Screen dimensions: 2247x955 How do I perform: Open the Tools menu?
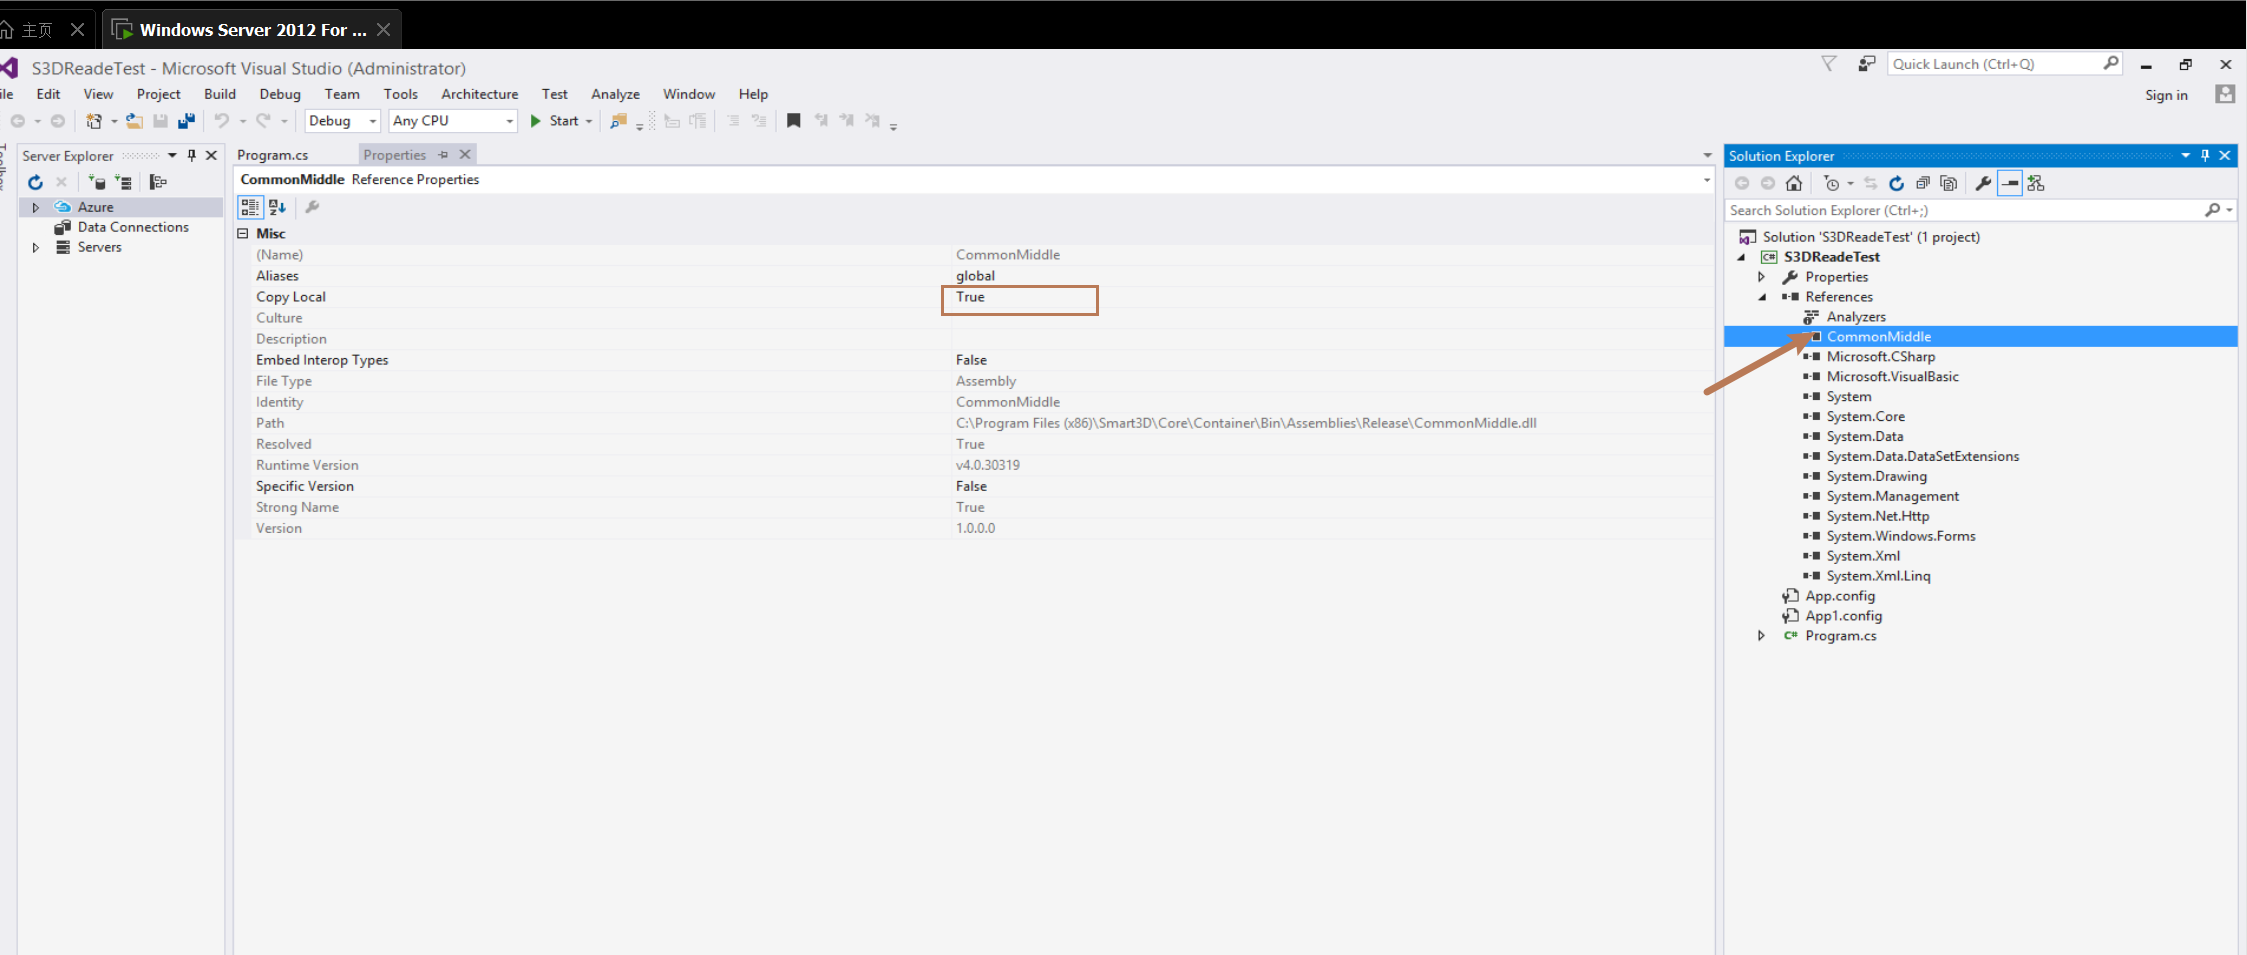click(401, 94)
